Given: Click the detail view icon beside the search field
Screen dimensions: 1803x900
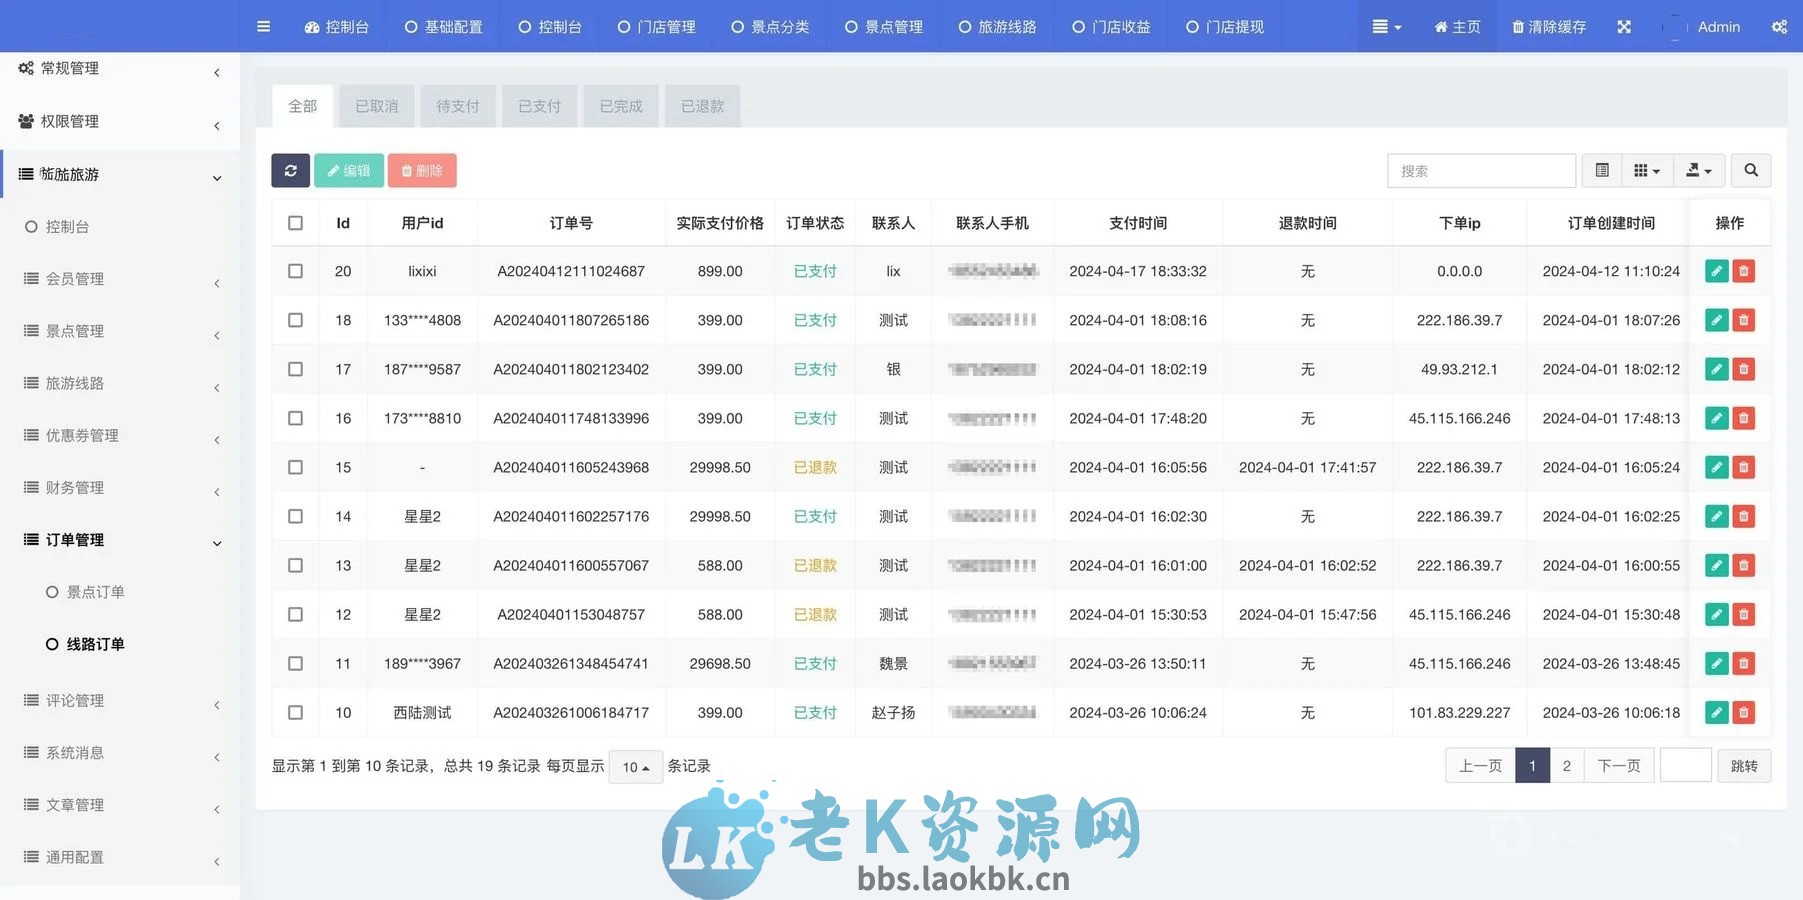Looking at the screenshot, I should point(1601,170).
